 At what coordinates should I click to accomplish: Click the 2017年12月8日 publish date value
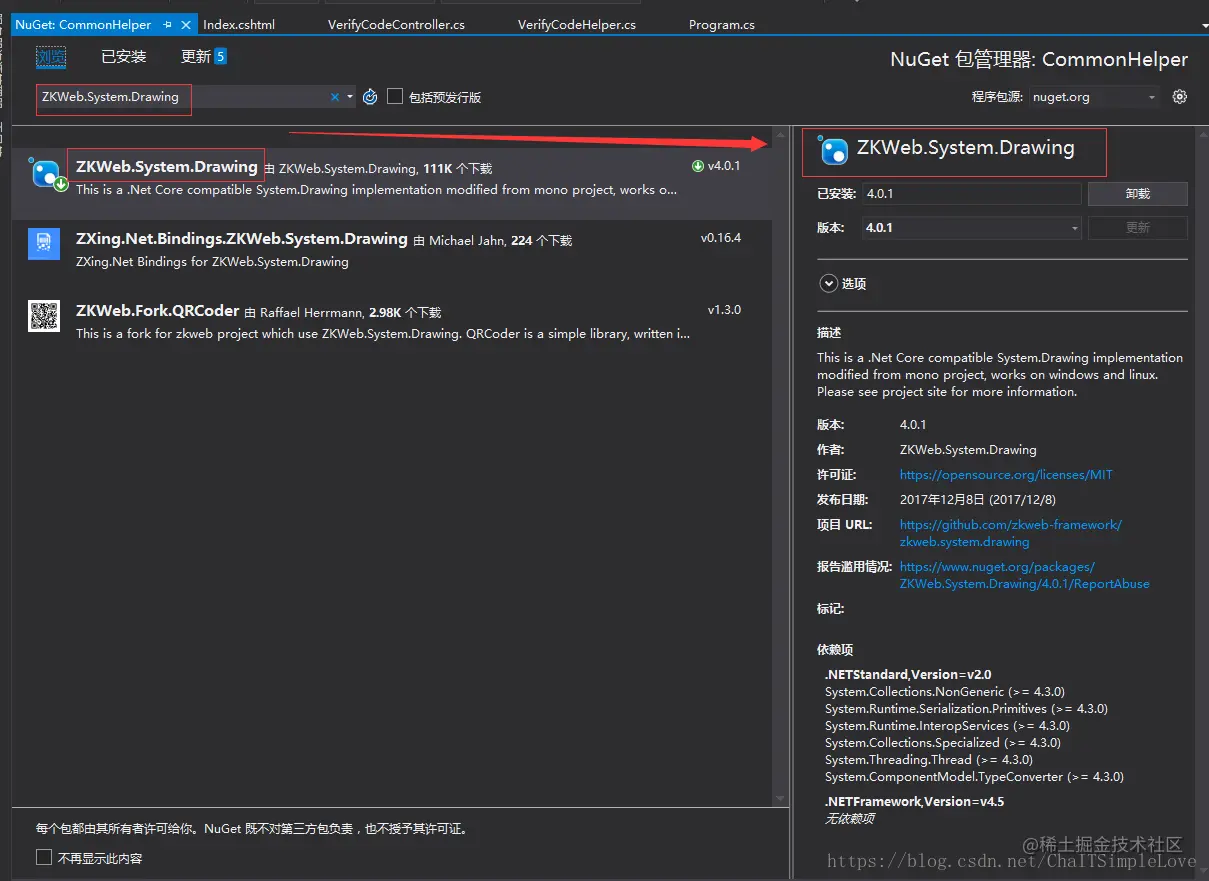[x=978, y=499]
